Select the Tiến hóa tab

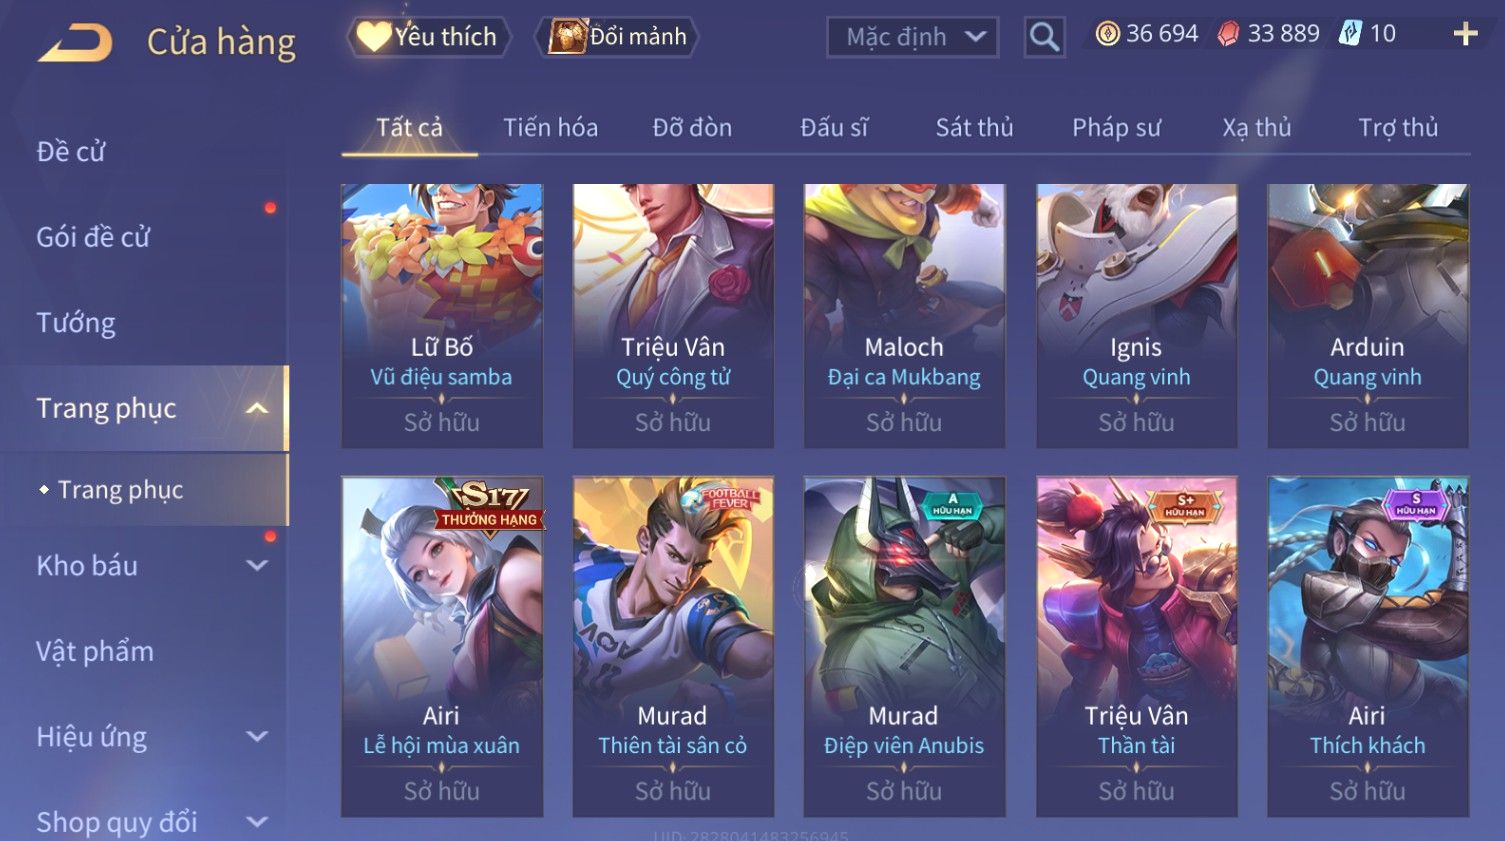click(550, 128)
